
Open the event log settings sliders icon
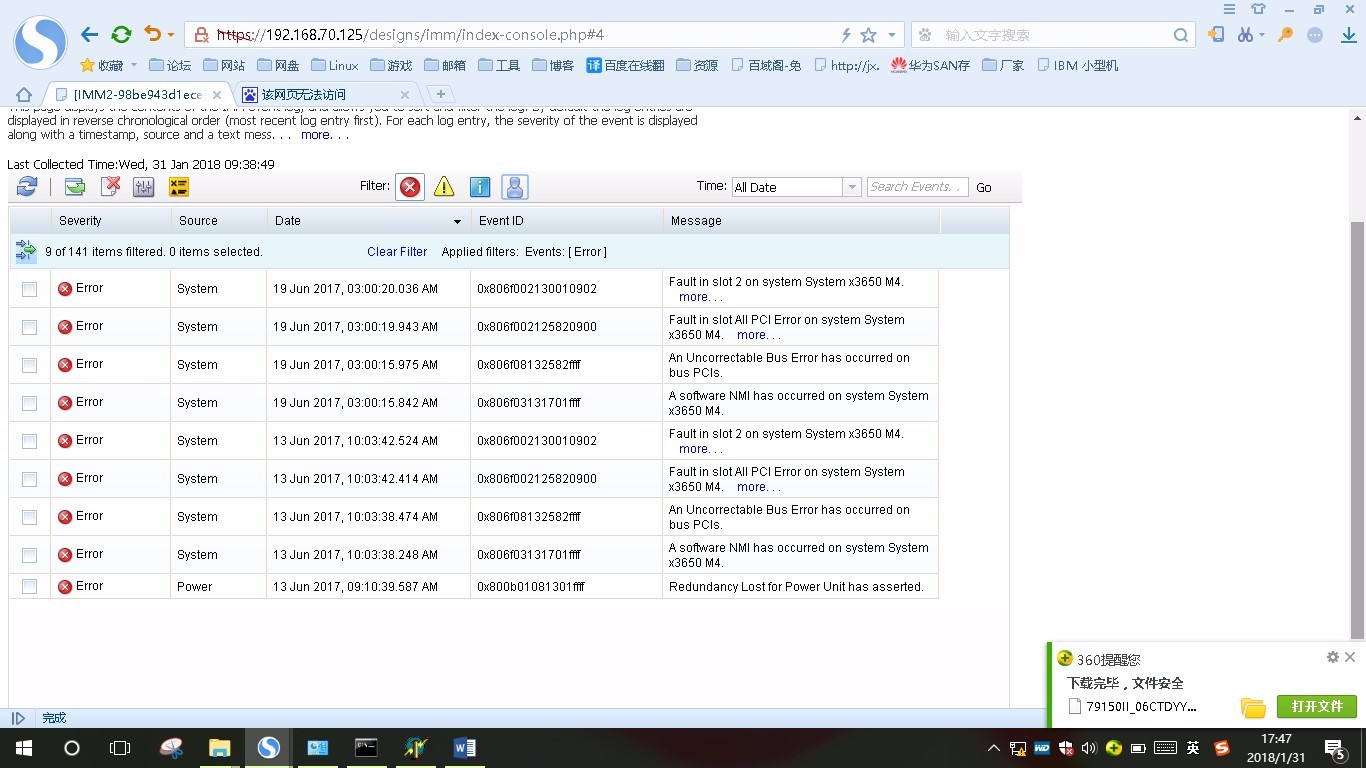(143, 187)
